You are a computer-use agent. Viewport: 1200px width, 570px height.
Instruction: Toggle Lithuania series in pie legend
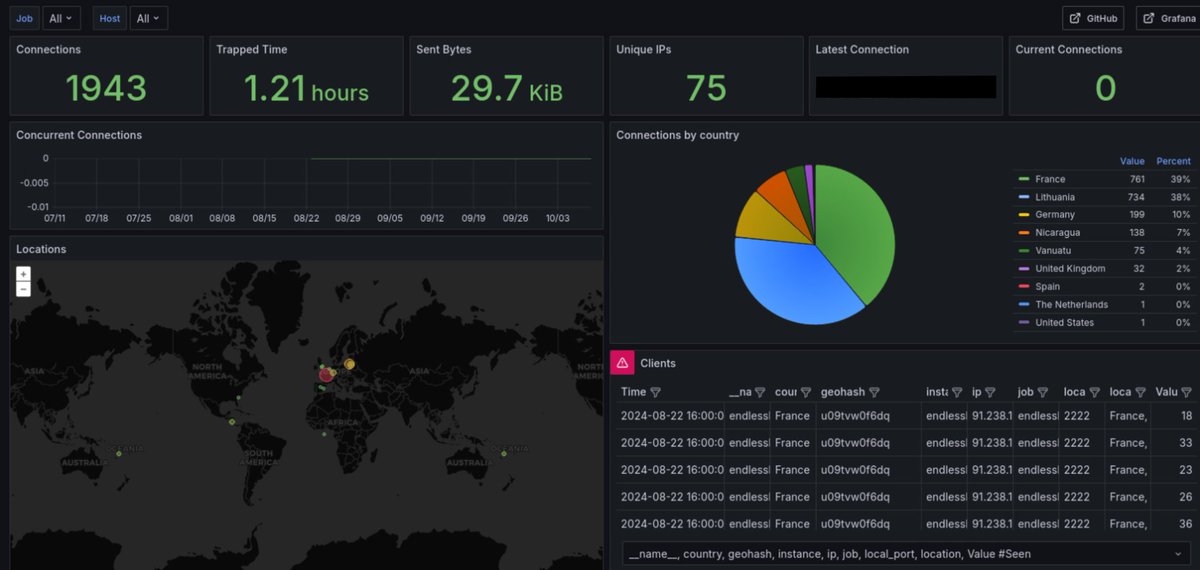coord(1055,197)
